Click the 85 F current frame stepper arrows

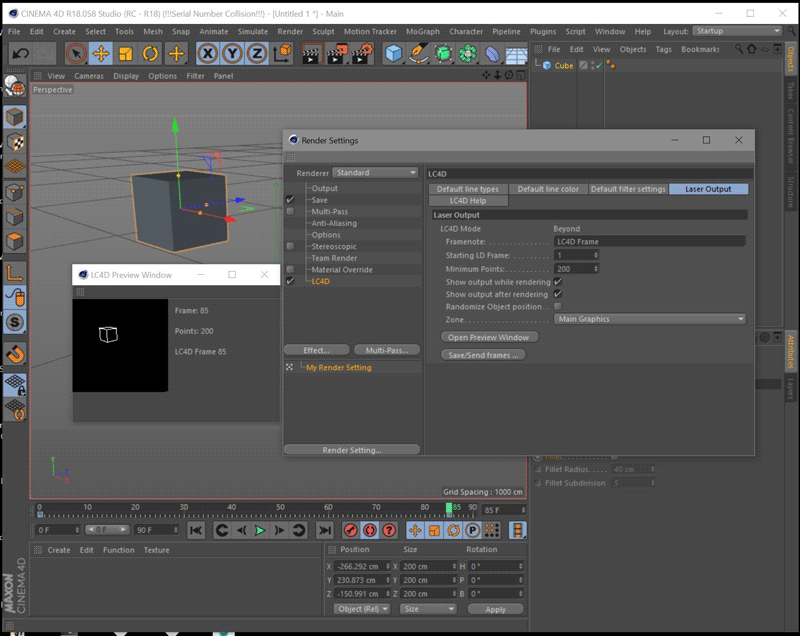[x=523, y=510]
